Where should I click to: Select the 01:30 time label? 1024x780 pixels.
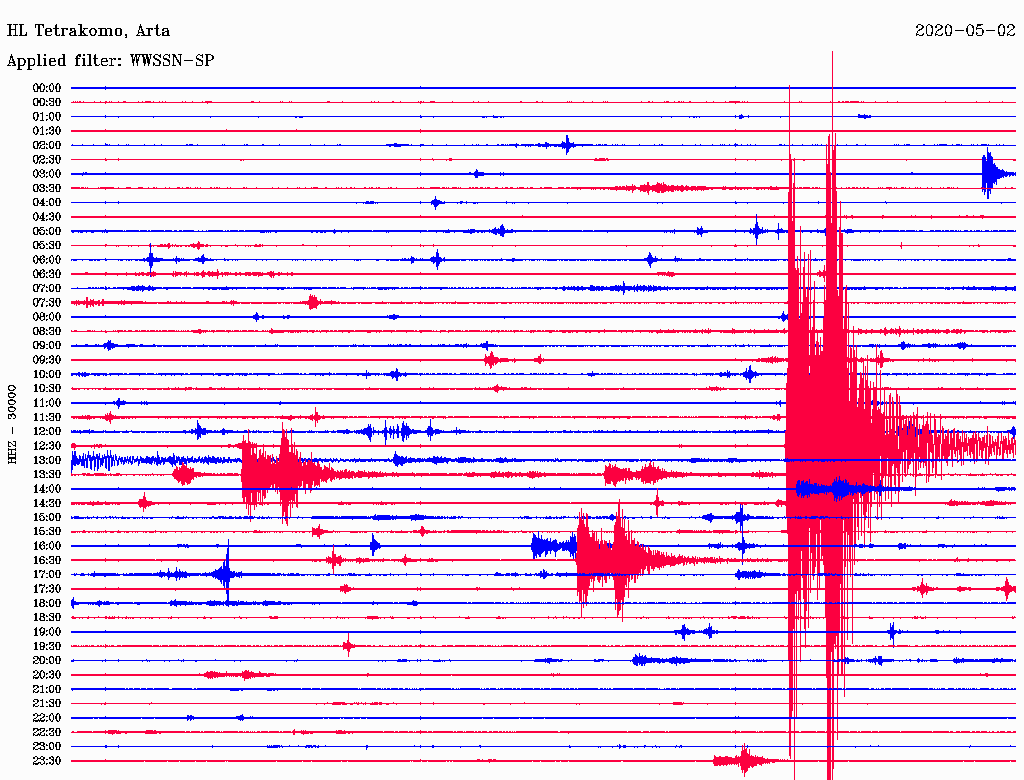click(46, 131)
